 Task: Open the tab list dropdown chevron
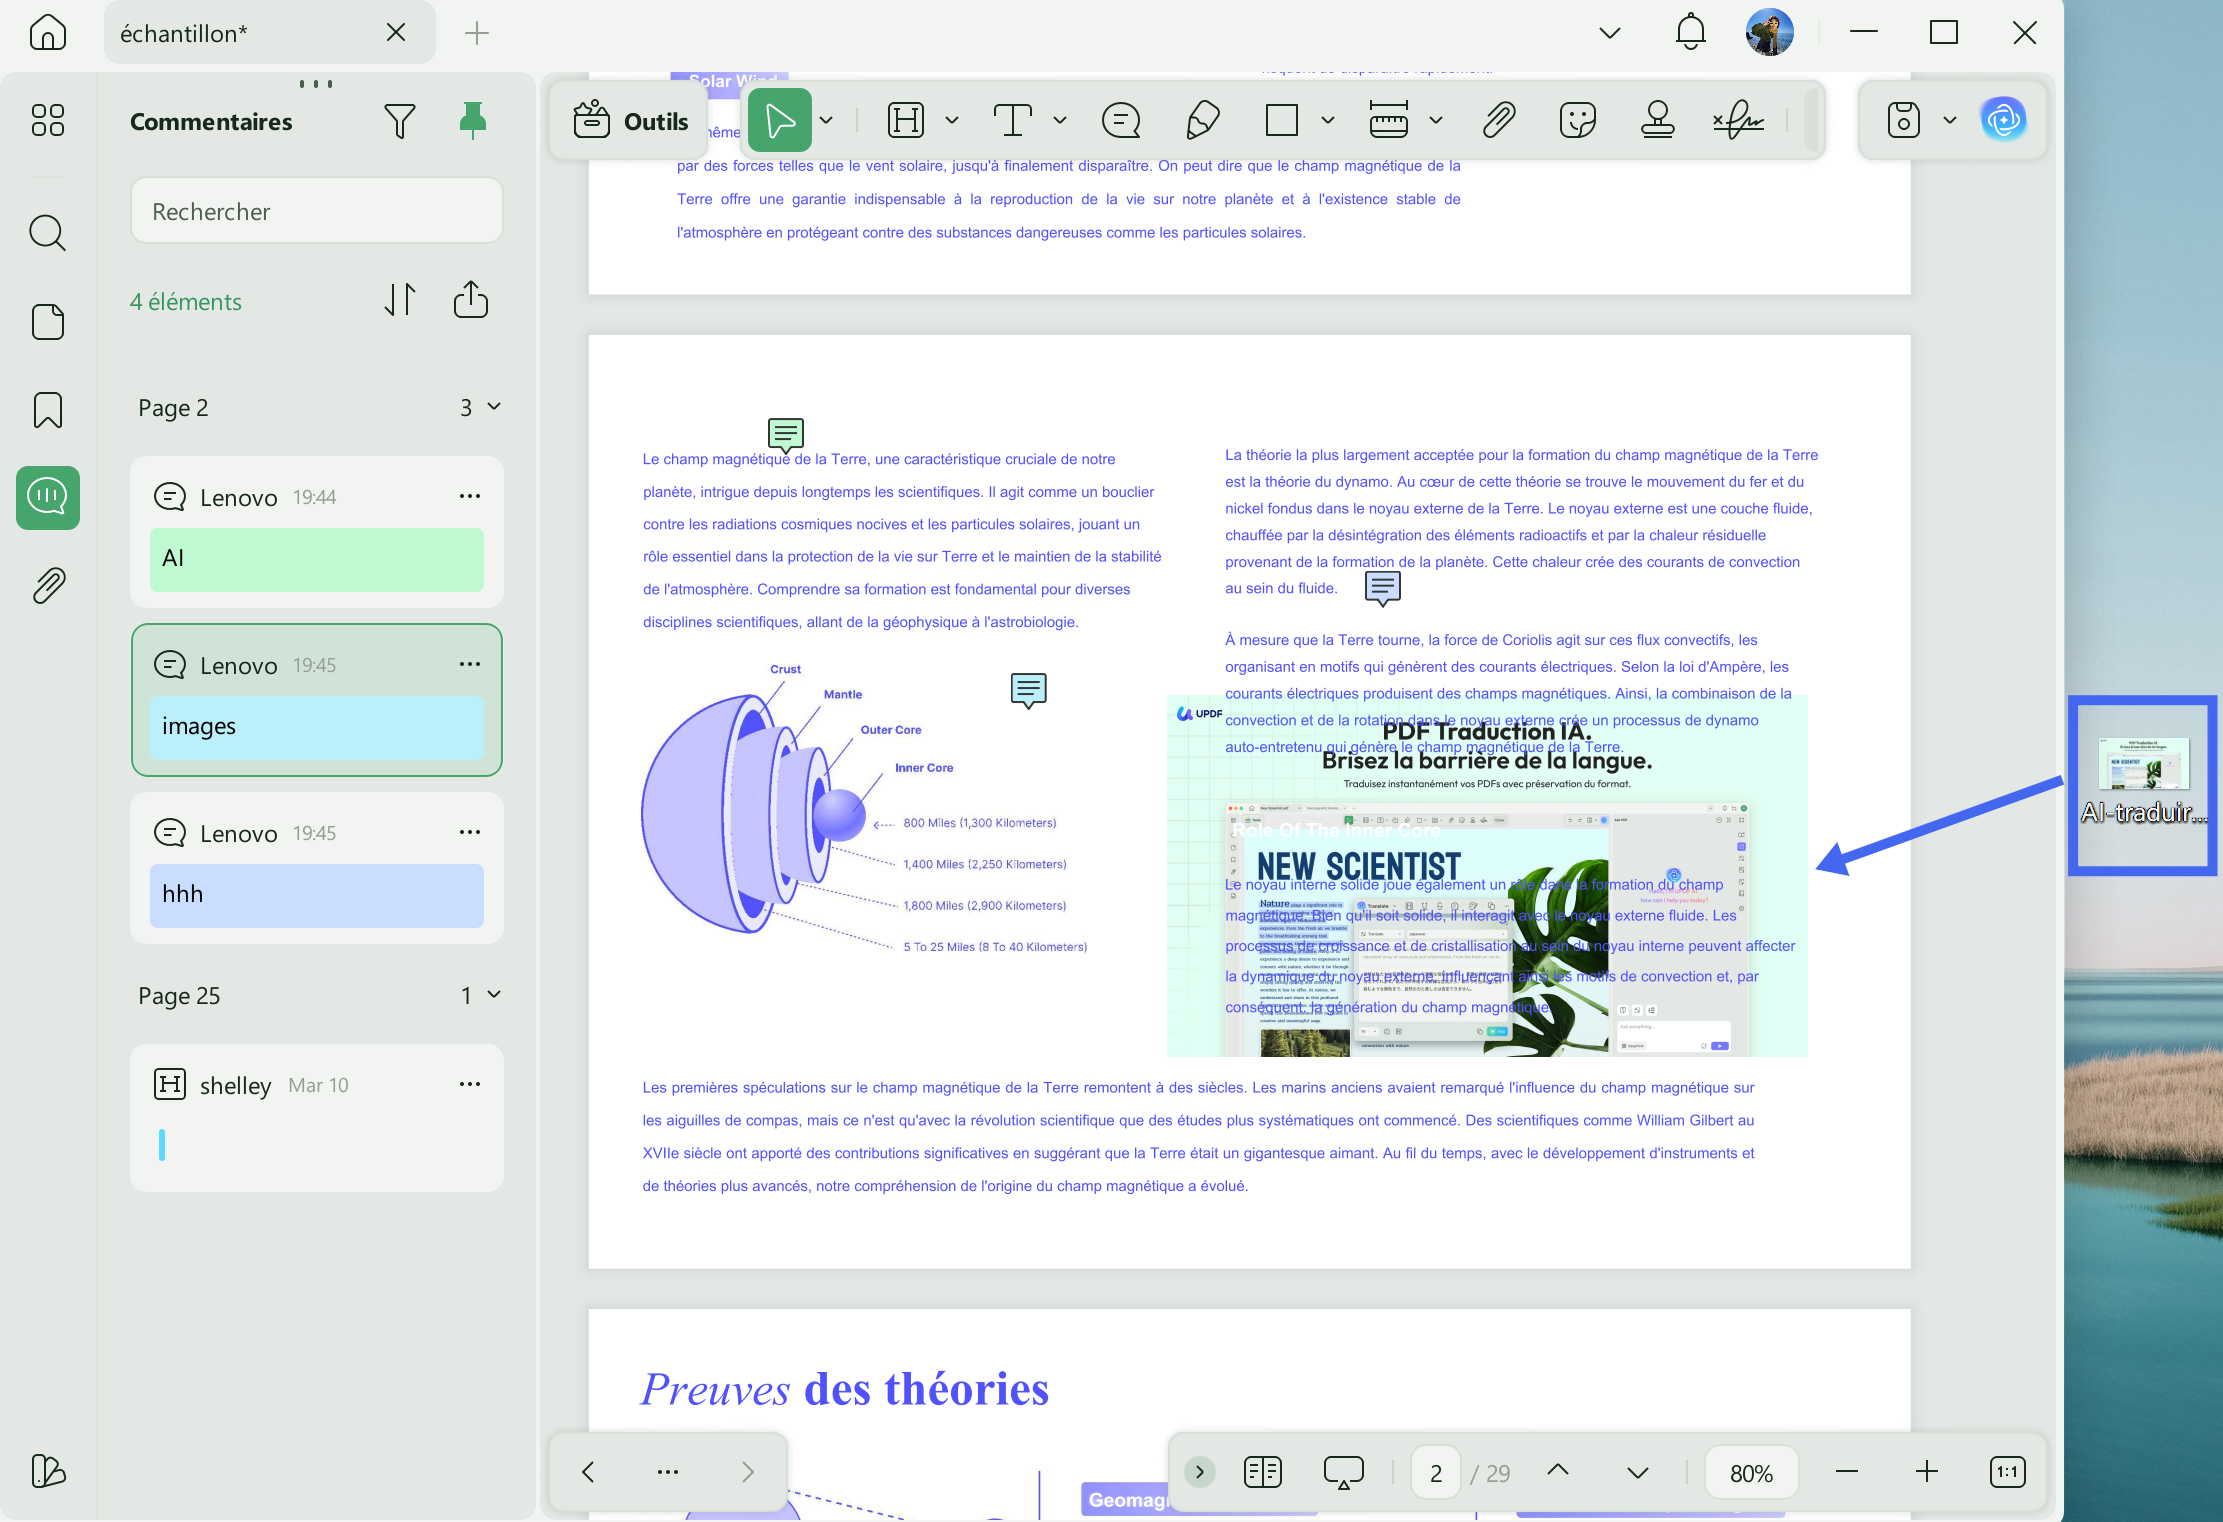1609,33
